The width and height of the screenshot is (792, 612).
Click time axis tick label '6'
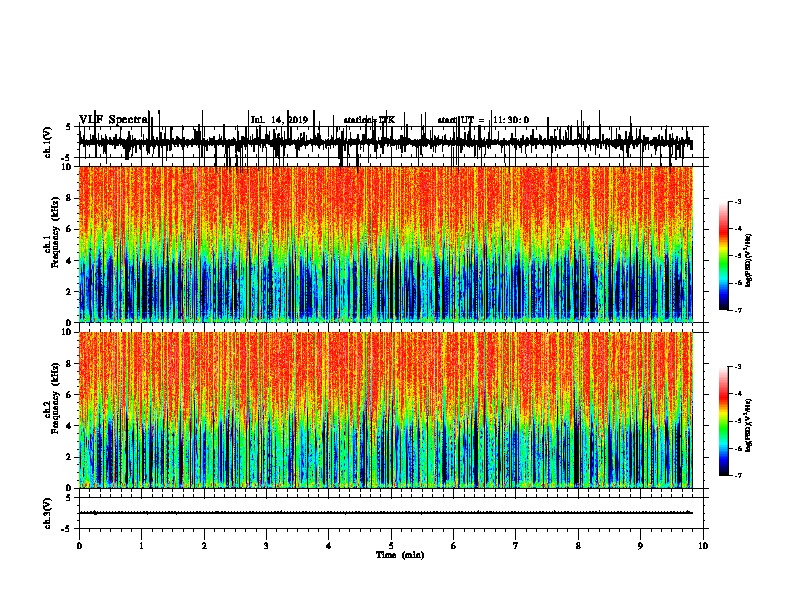(454, 546)
